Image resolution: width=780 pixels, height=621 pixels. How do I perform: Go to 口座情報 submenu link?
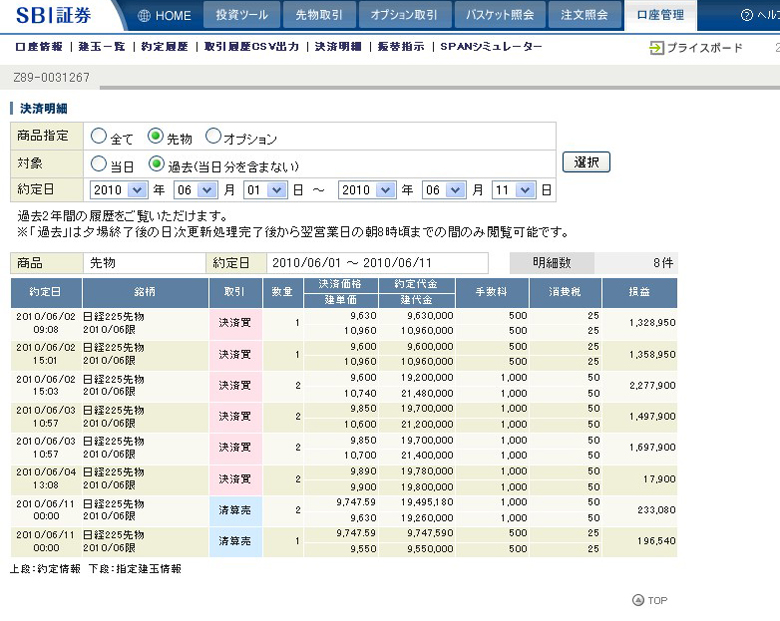(x=39, y=47)
